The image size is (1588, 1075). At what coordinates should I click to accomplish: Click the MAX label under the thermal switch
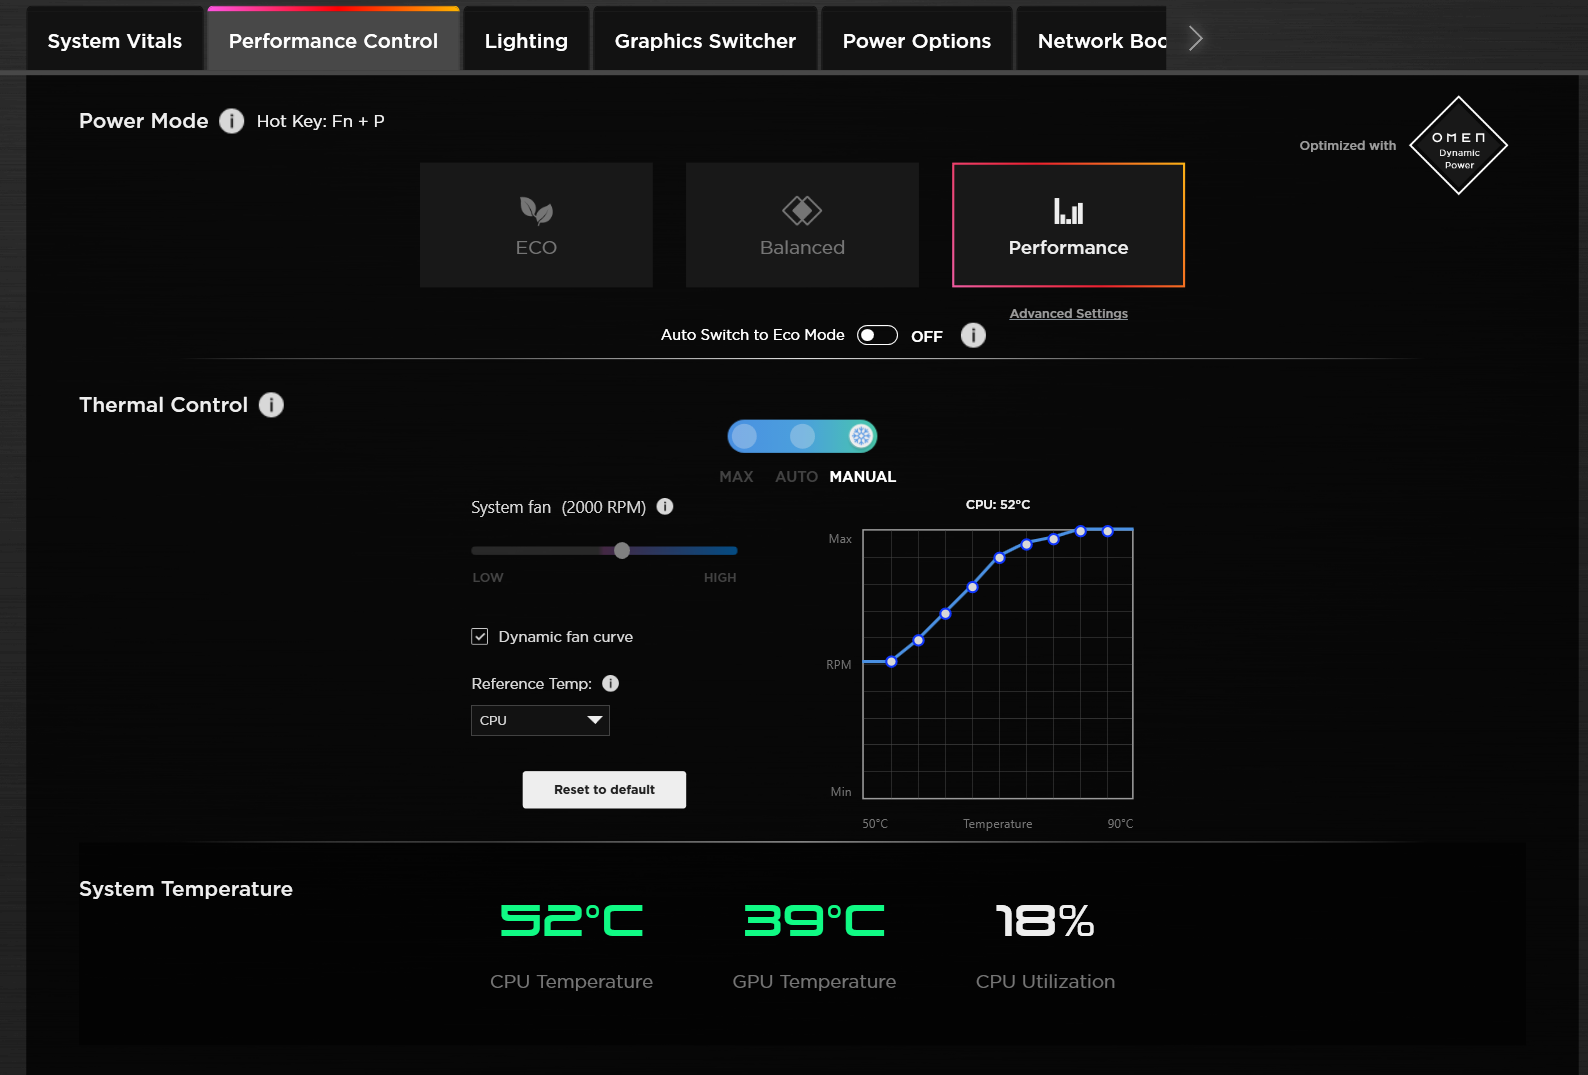tap(736, 477)
